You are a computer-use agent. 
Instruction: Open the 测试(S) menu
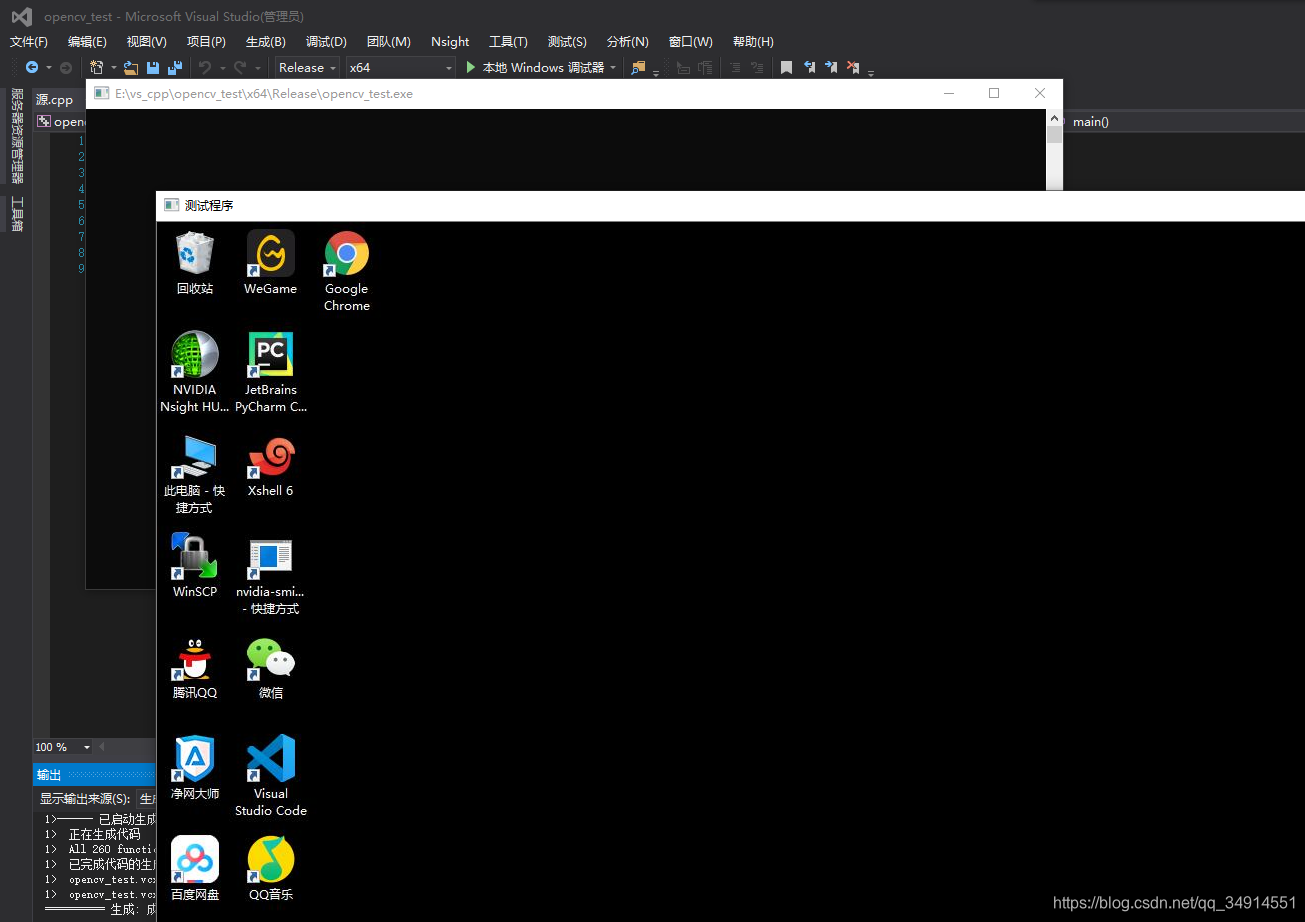click(x=567, y=42)
